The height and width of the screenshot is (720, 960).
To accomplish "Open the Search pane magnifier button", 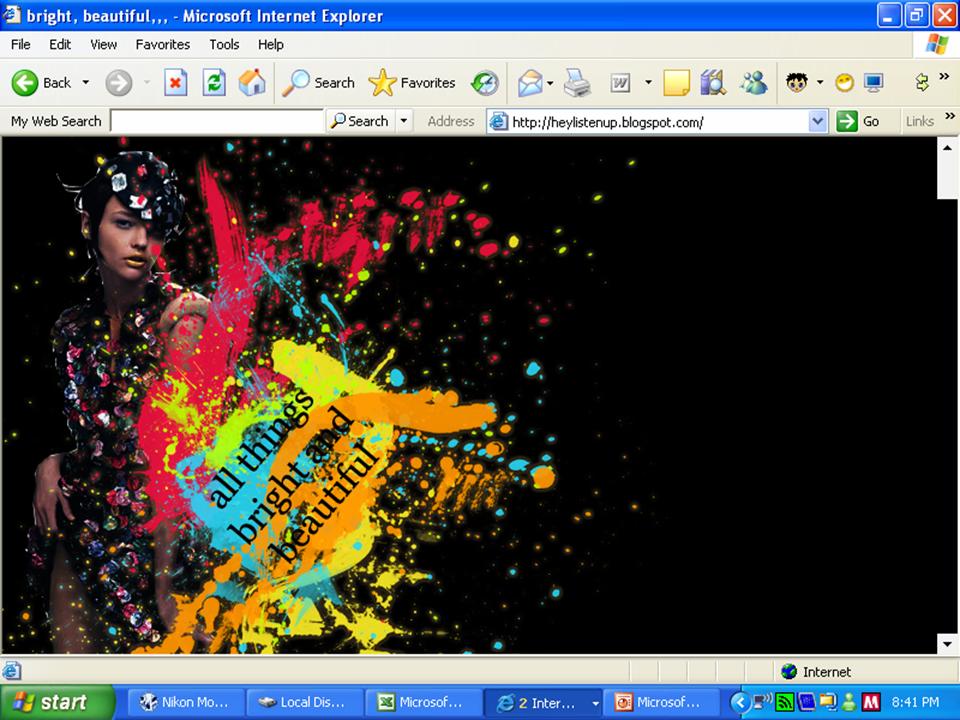I will pyautogui.click(x=318, y=83).
